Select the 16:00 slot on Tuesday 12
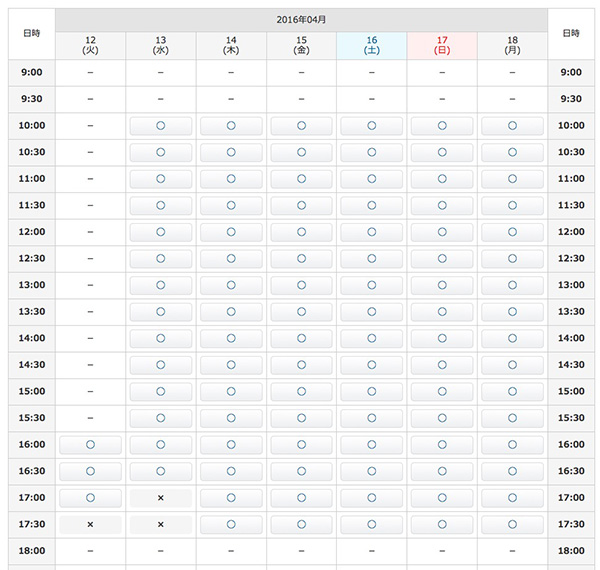The width and height of the screenshot is (600, 570). click(90, 444)
